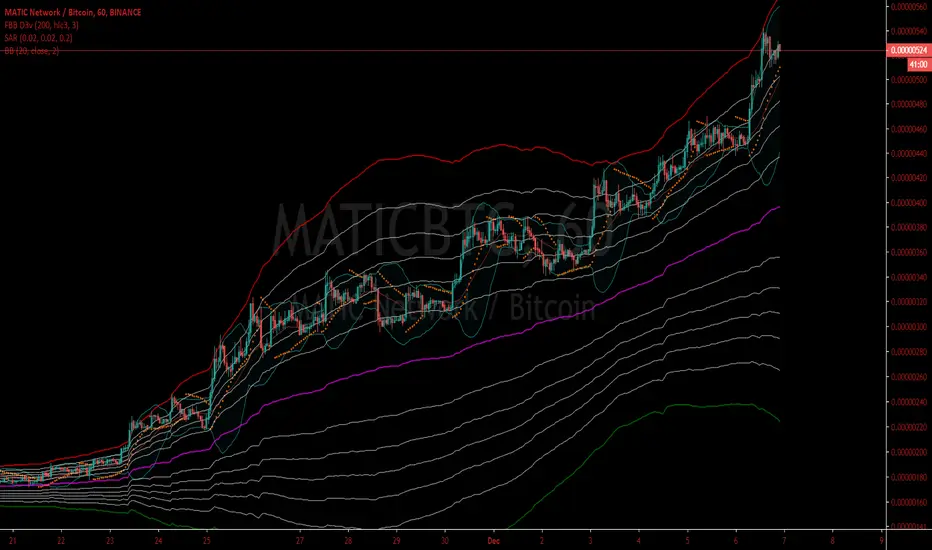The height and width of the screenshot is (550, 932).
Task: Click the 0.00000300 price axis label
Action: (909, 326)
